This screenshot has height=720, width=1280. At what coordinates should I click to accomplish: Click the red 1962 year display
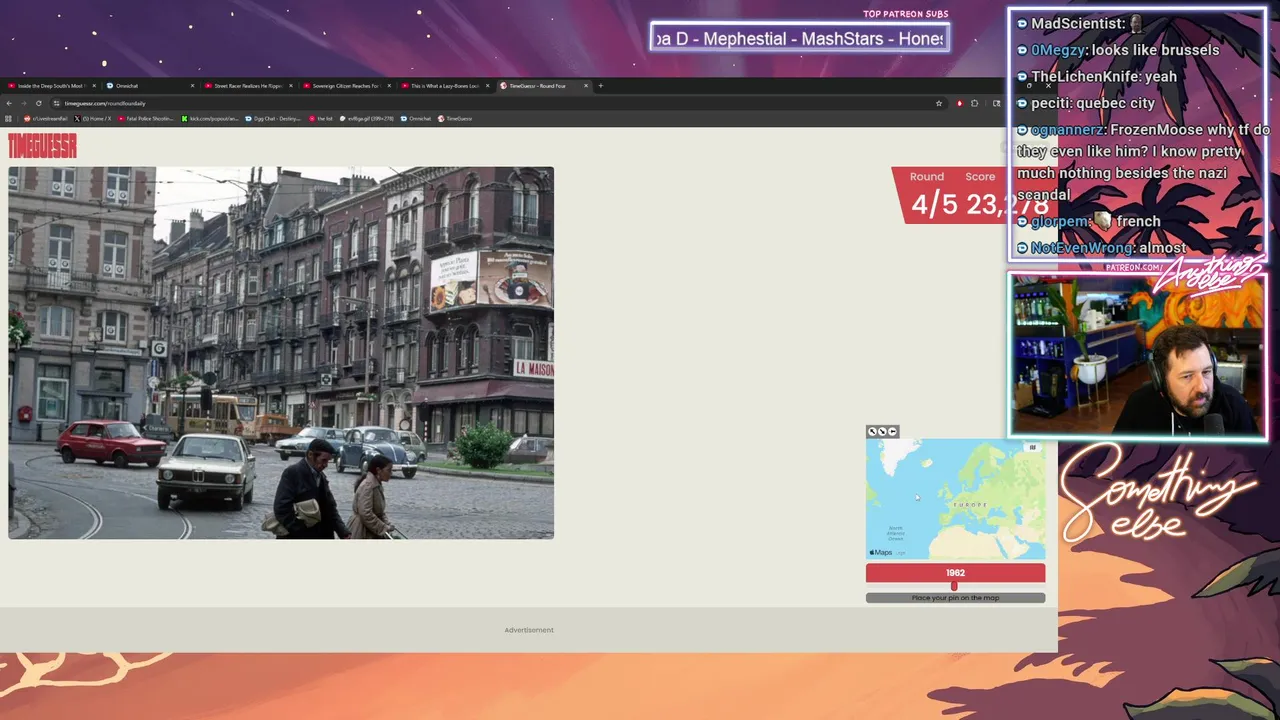(x=955, y=573)
